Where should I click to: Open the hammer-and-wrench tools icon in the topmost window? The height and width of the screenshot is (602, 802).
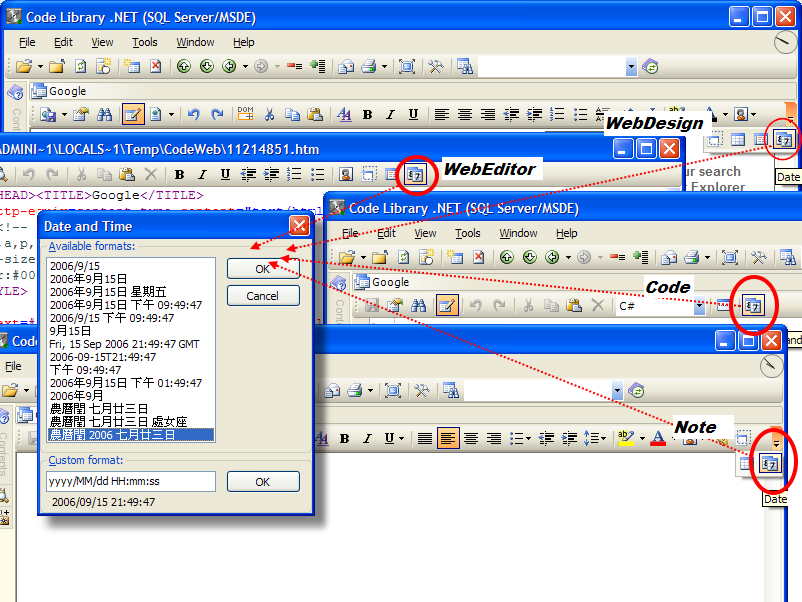click(436, 66)
